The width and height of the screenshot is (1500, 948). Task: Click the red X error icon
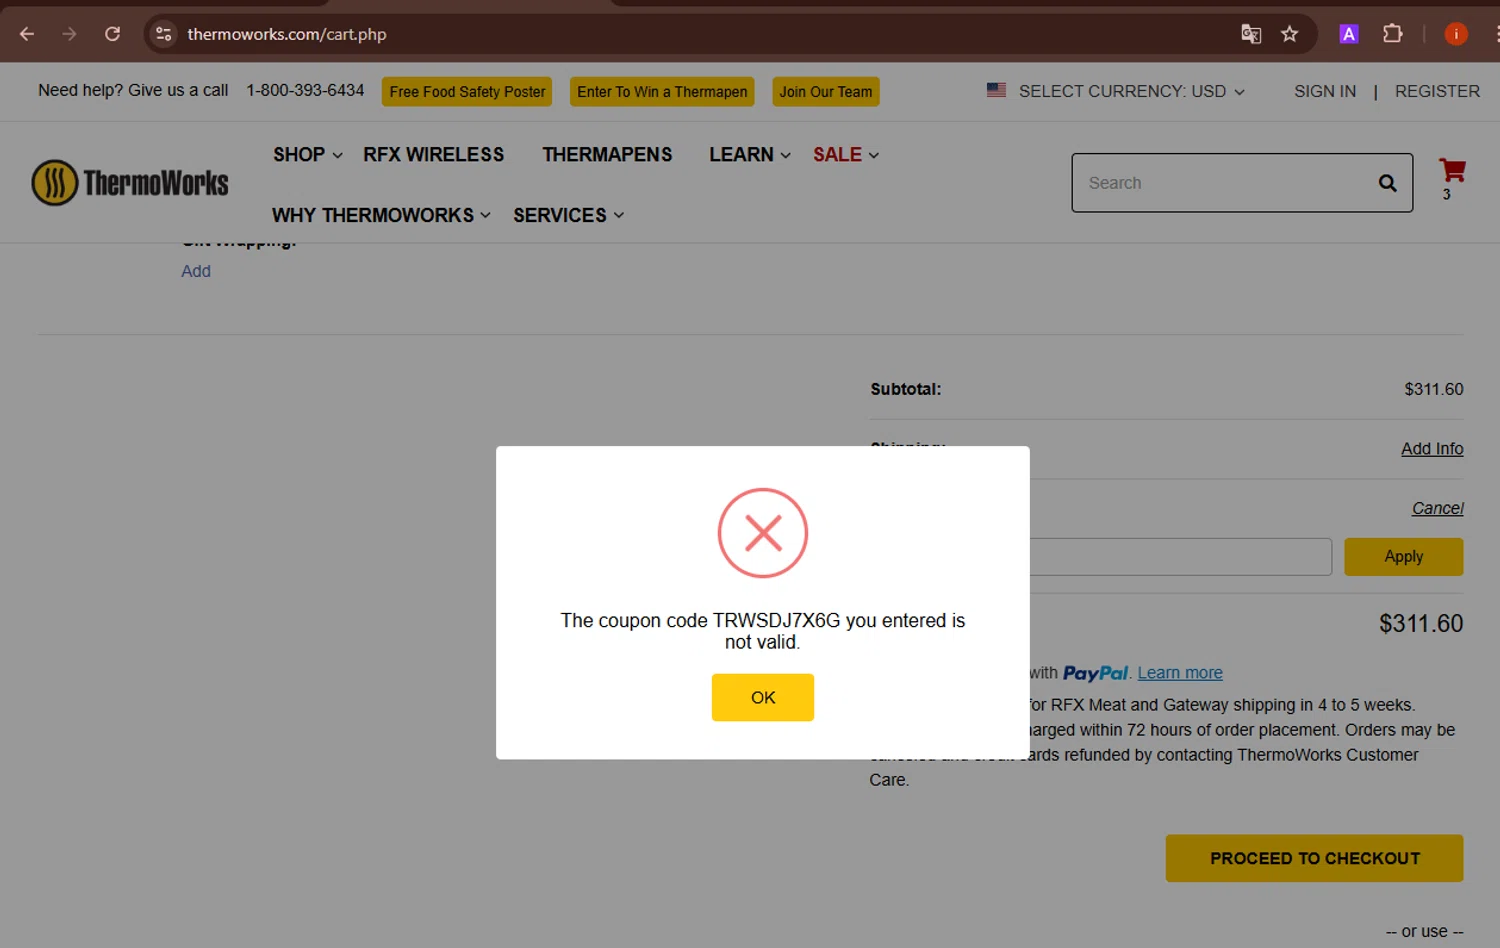[763, 533]
